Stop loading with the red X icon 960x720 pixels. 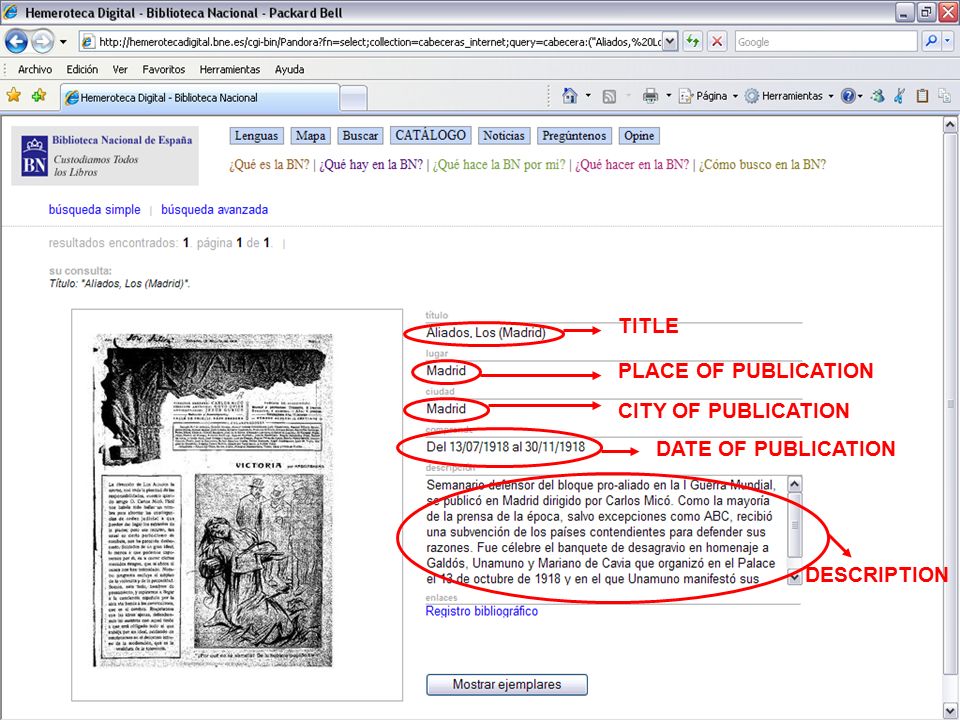point(716,42)
